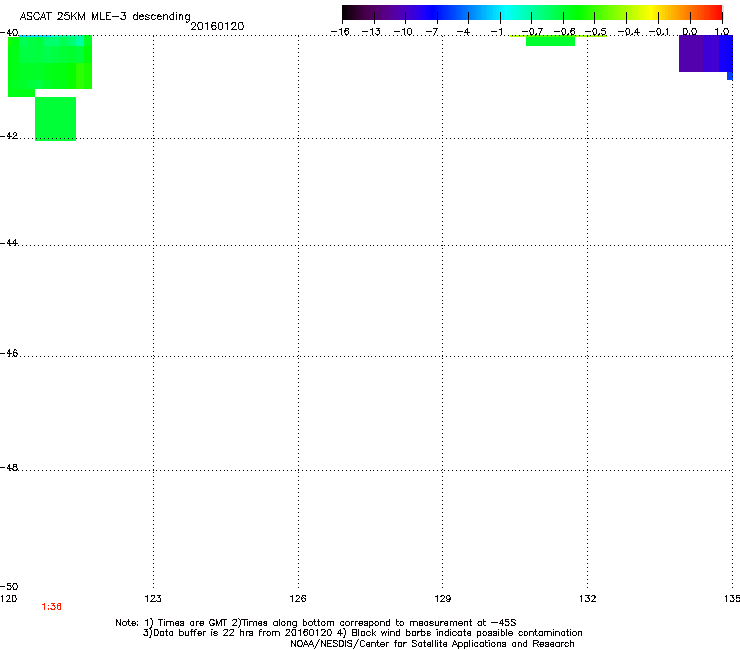The width and height of the screenshot is (740, 650).
Task: Select the color bar label 1.0
Action: point(722,32)
